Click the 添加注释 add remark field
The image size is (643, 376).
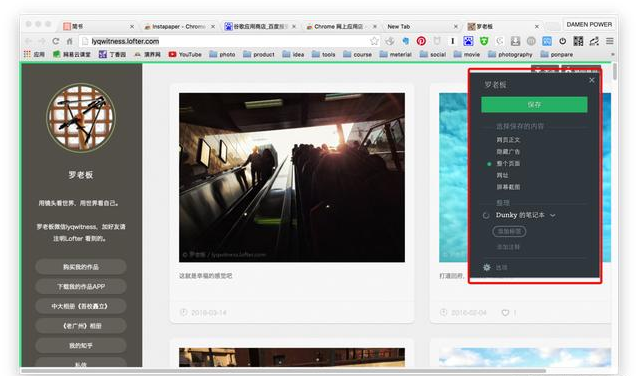click(x=508, y=247)
